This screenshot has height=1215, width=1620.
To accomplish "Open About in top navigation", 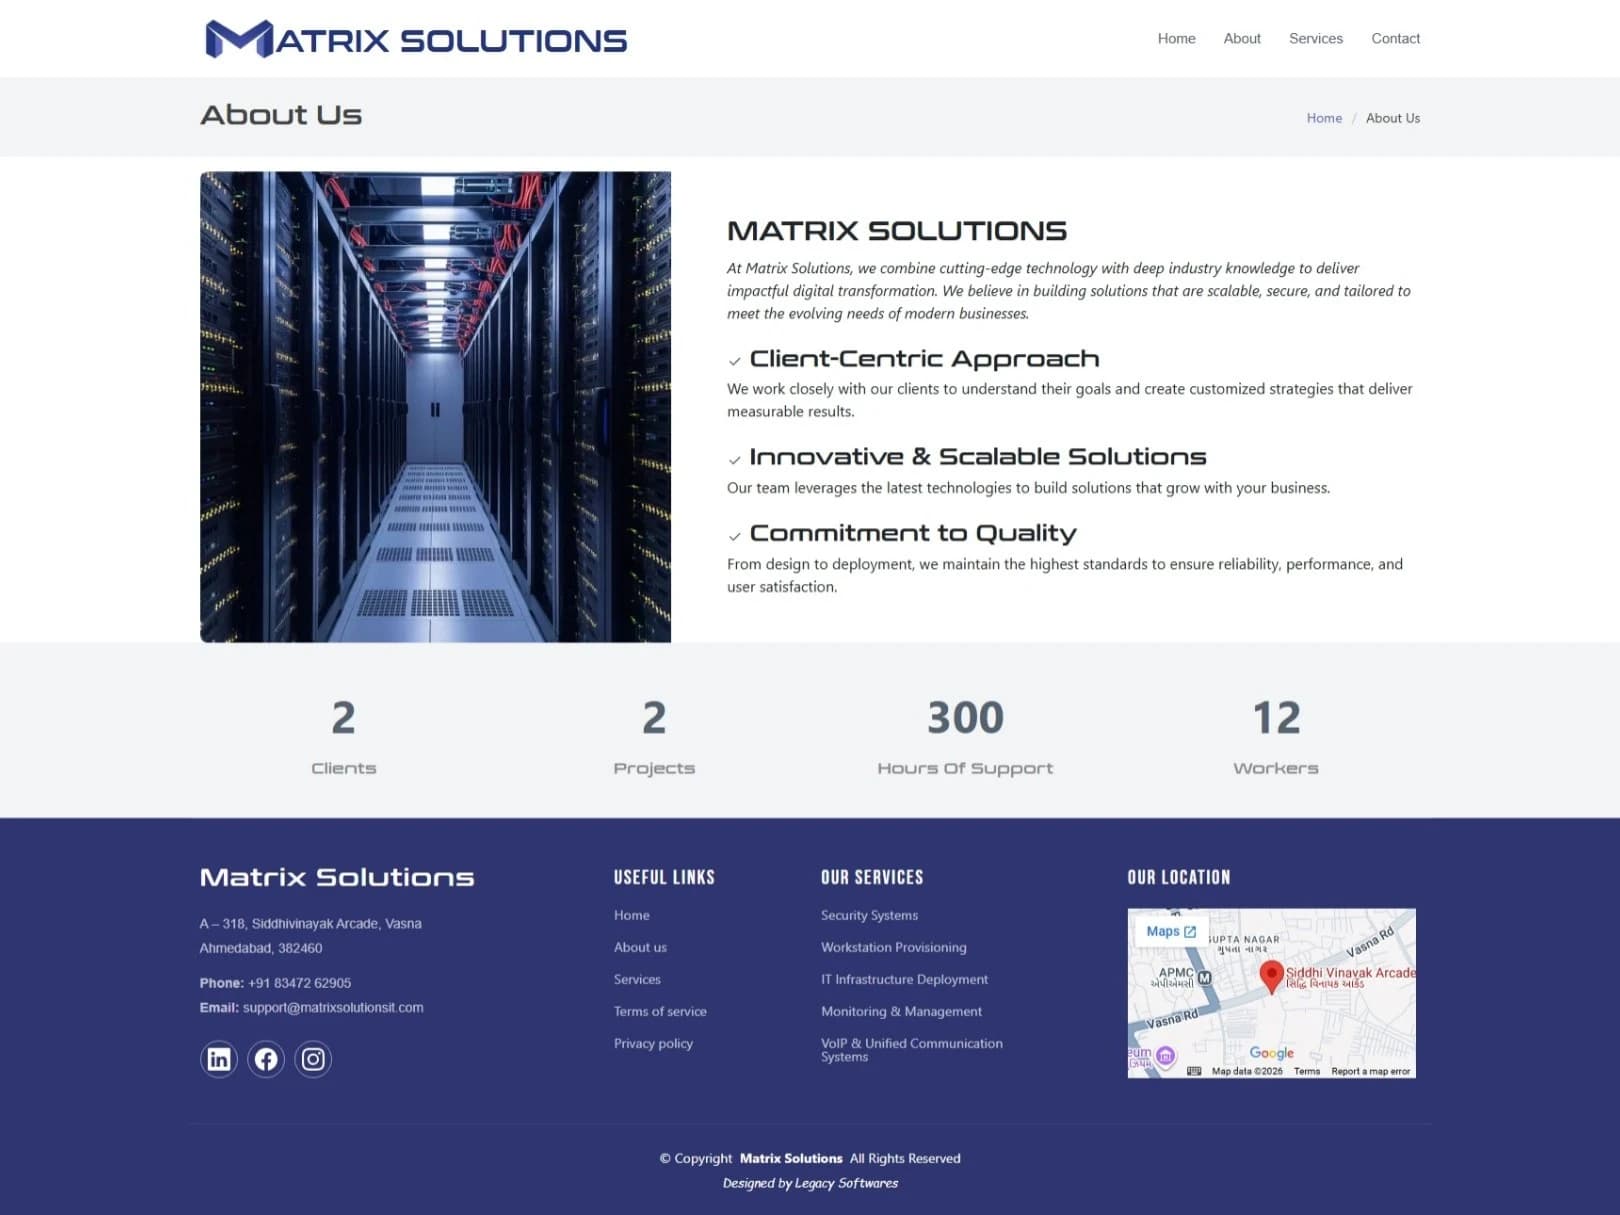I will [x=1242, y=38].
